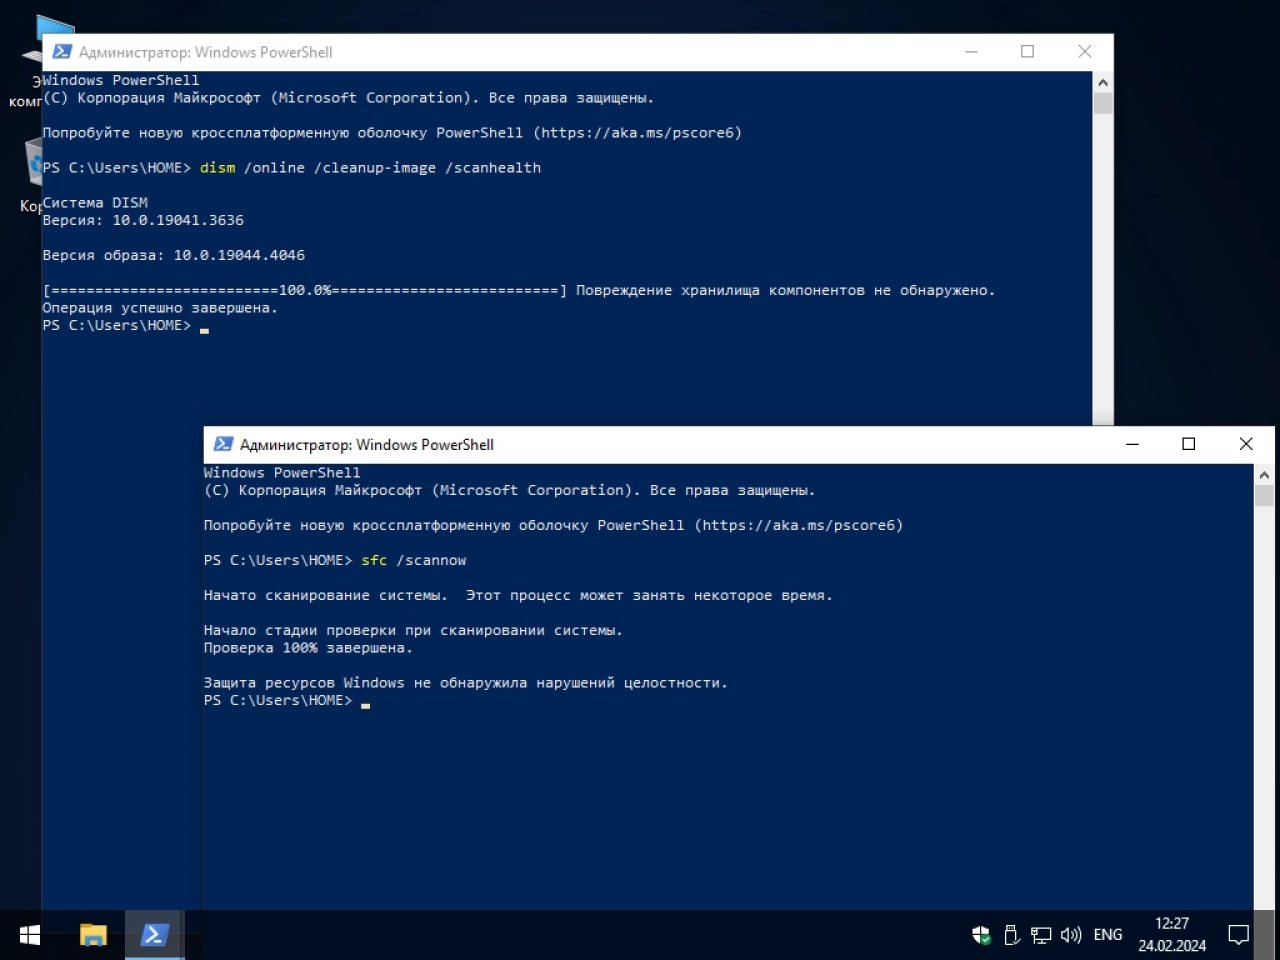Viewport: 1280px width, 960px height.
Task: Click scroll-up arrow in front PowerShell window
Action: (x=1264, y=474)
